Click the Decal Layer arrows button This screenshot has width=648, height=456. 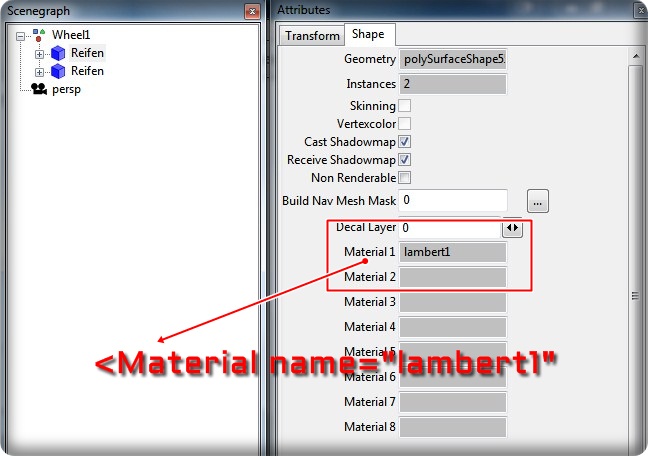pyautogui.click(x=512, y=228)
